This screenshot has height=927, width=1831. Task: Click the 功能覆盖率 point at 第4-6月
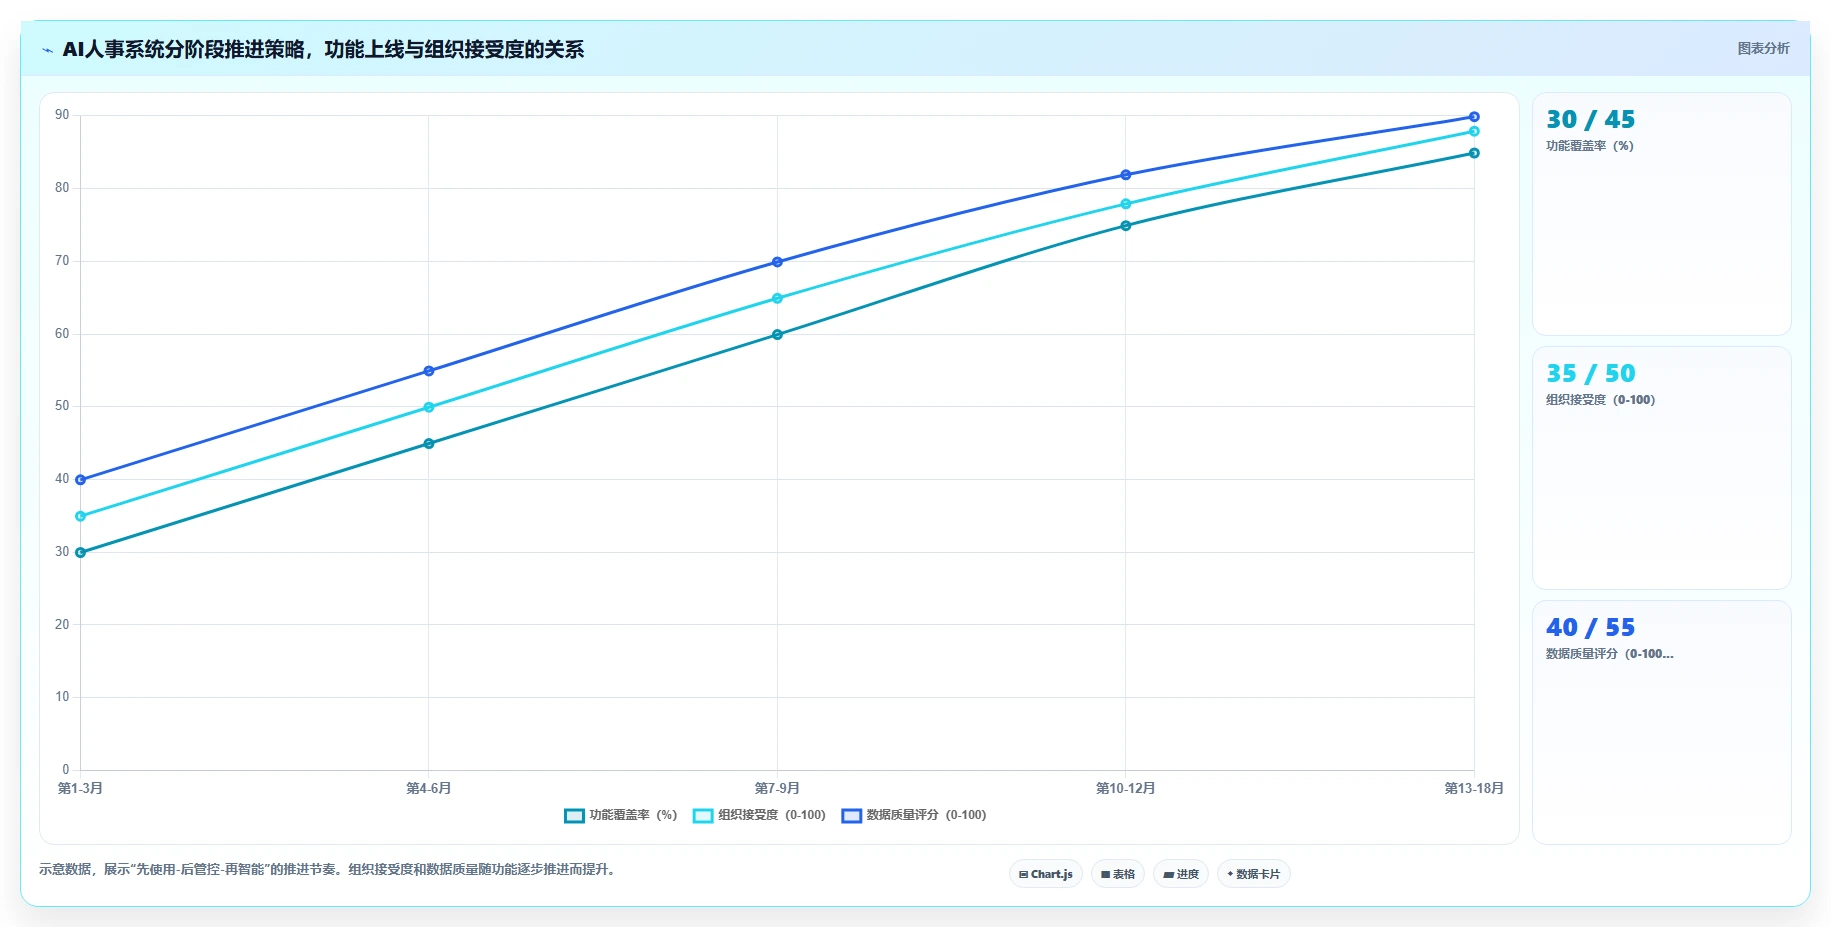click(429, 443)
